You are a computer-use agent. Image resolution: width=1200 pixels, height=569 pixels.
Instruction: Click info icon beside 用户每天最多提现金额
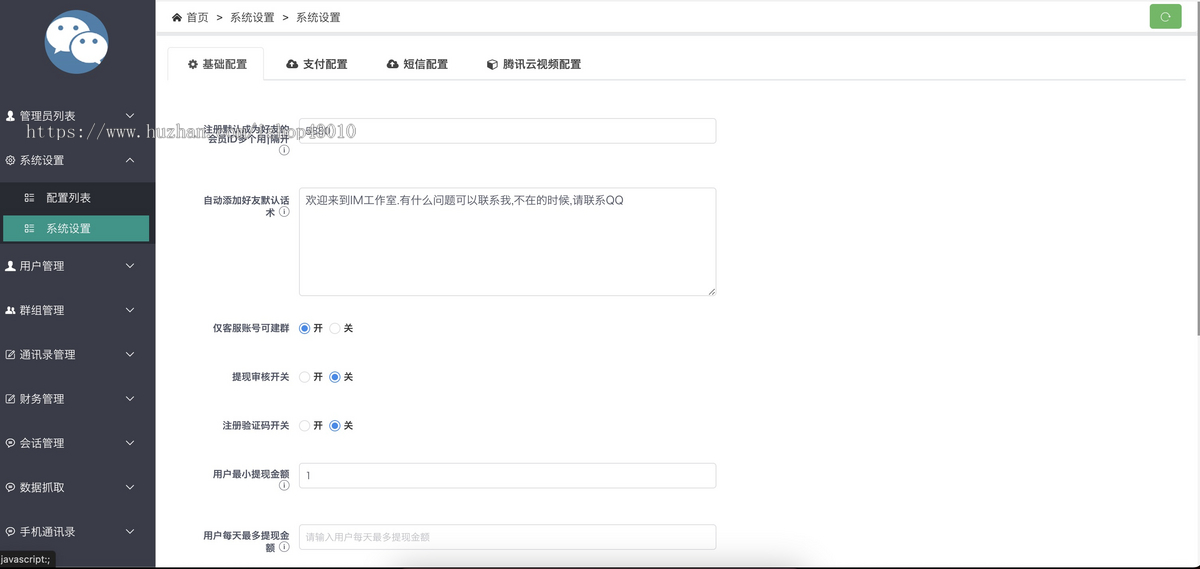(284, 547)
